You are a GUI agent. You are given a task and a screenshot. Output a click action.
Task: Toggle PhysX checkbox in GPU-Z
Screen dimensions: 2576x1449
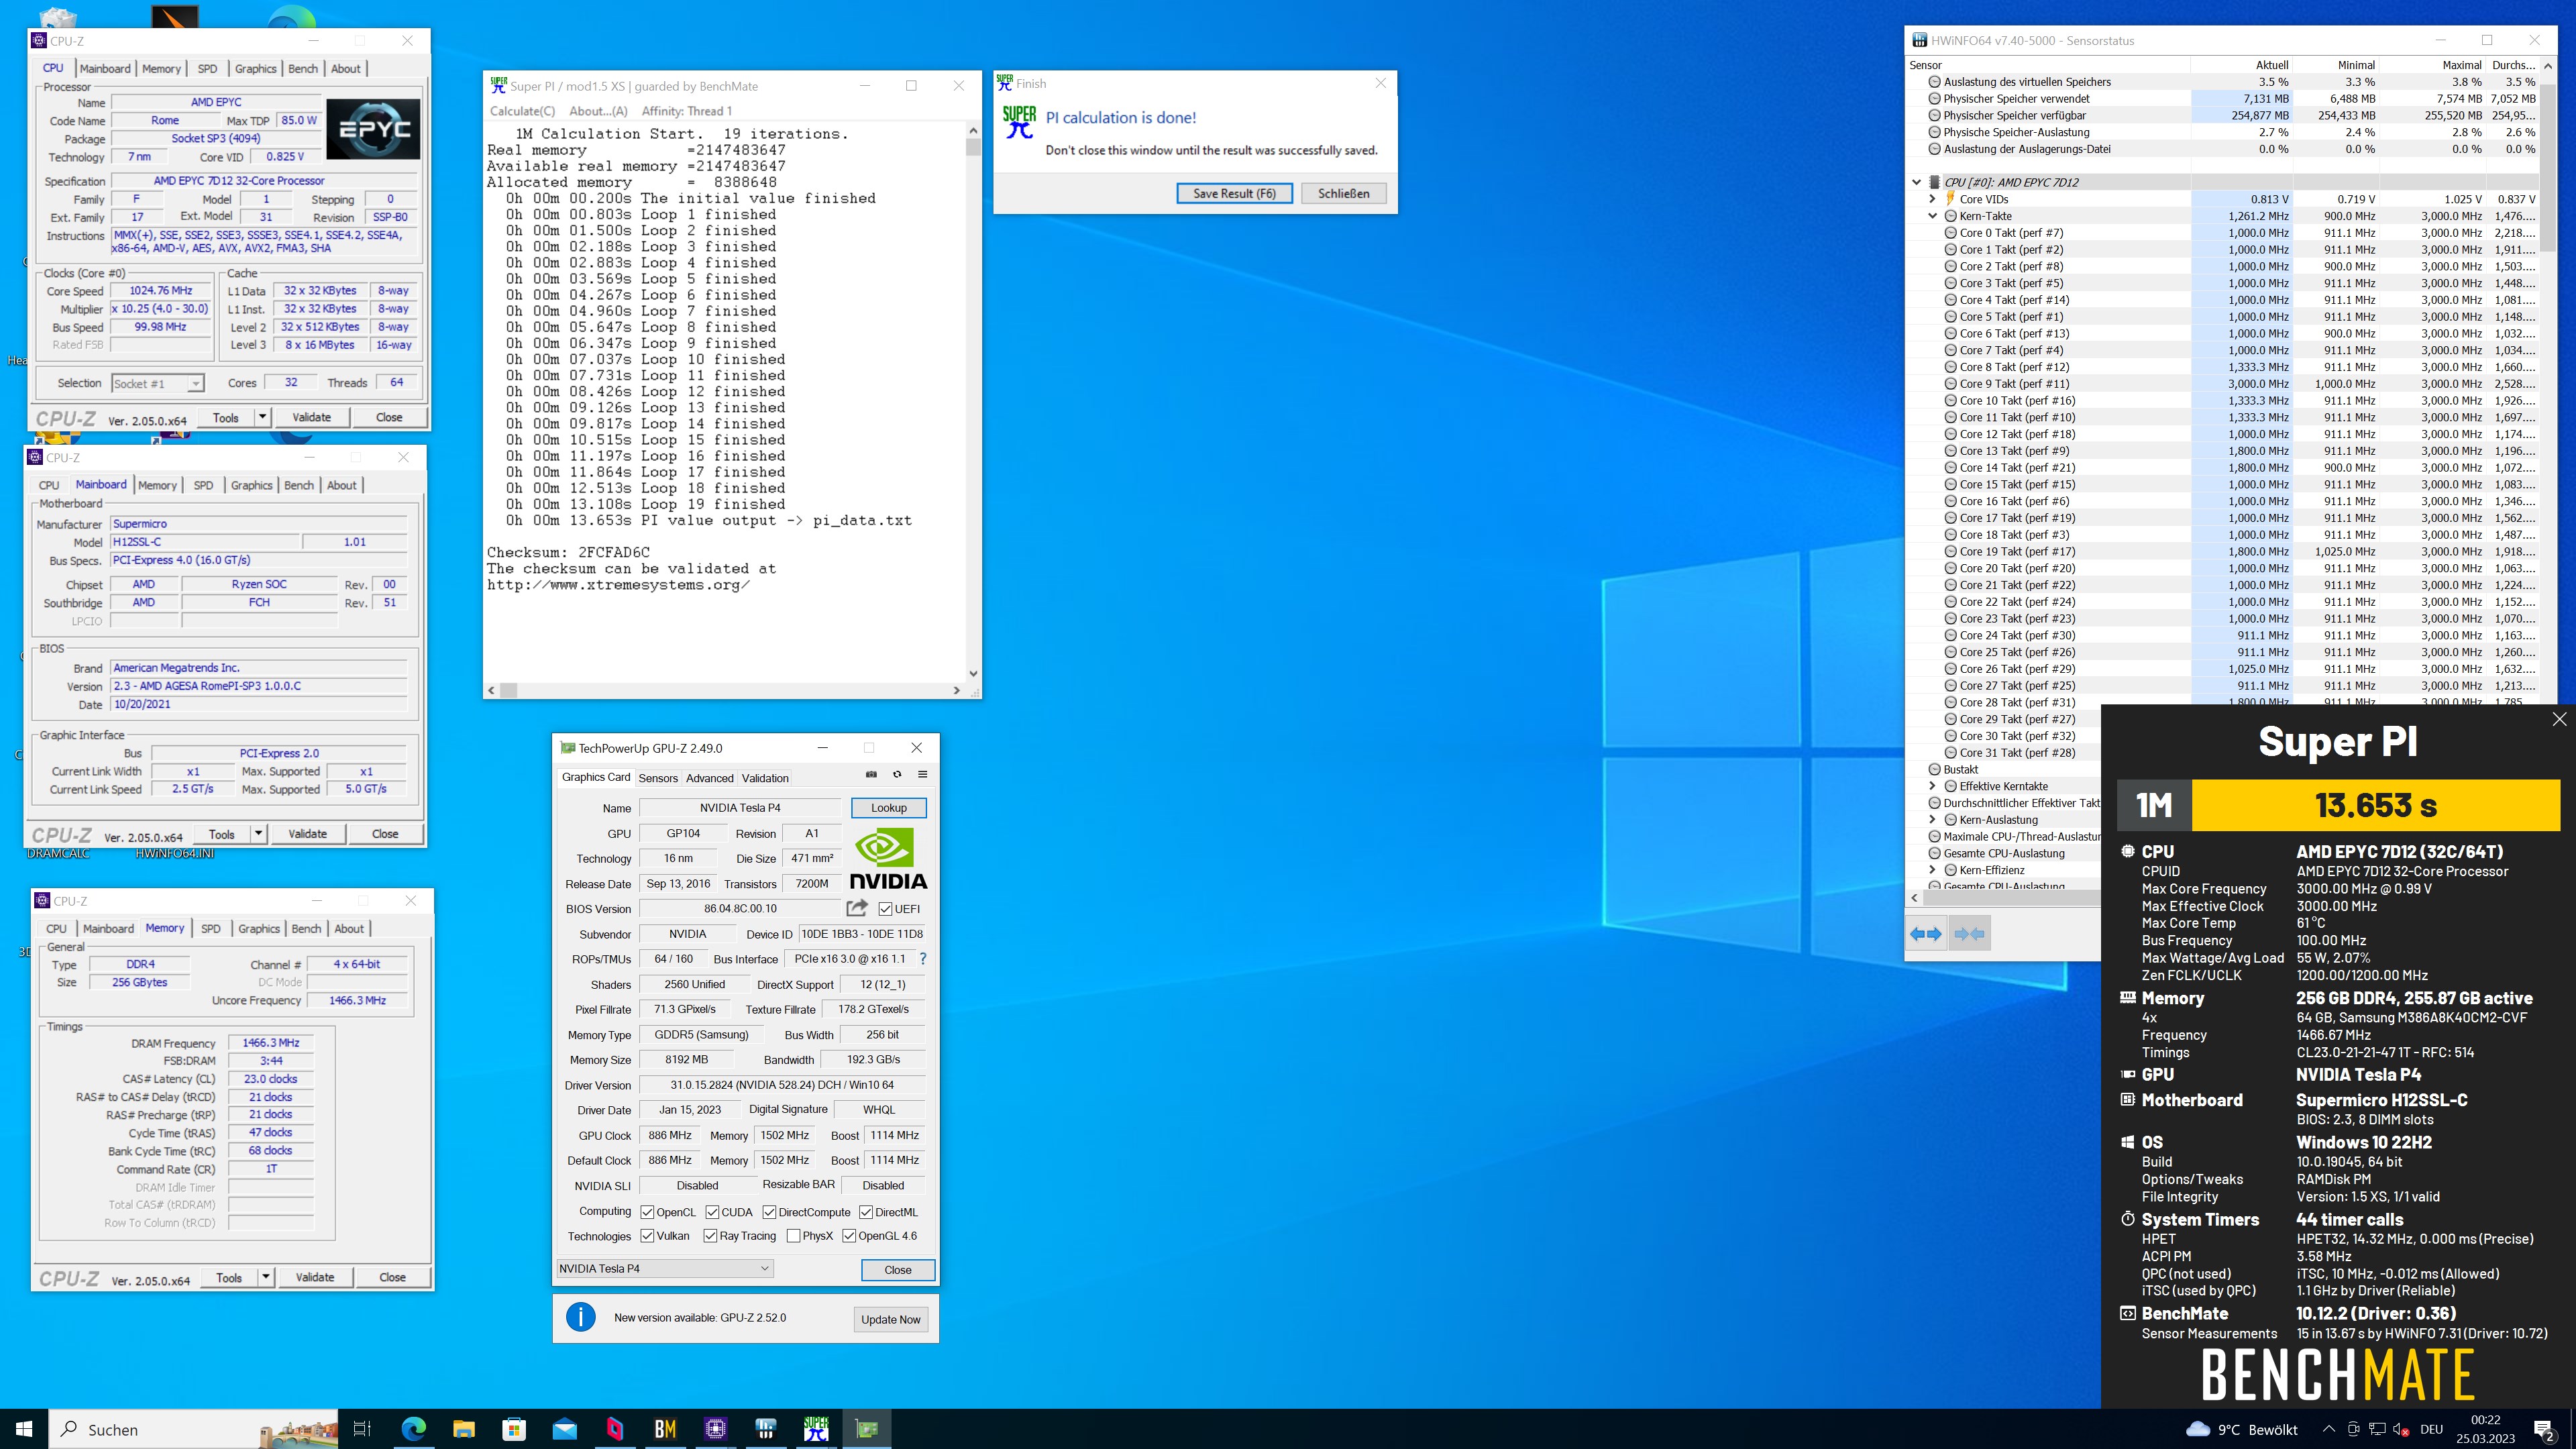(793, 1236)
